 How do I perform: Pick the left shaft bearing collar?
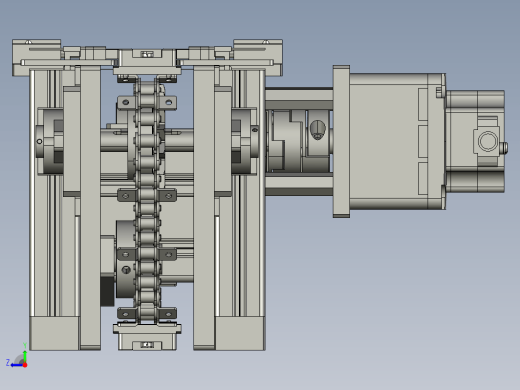50,141
